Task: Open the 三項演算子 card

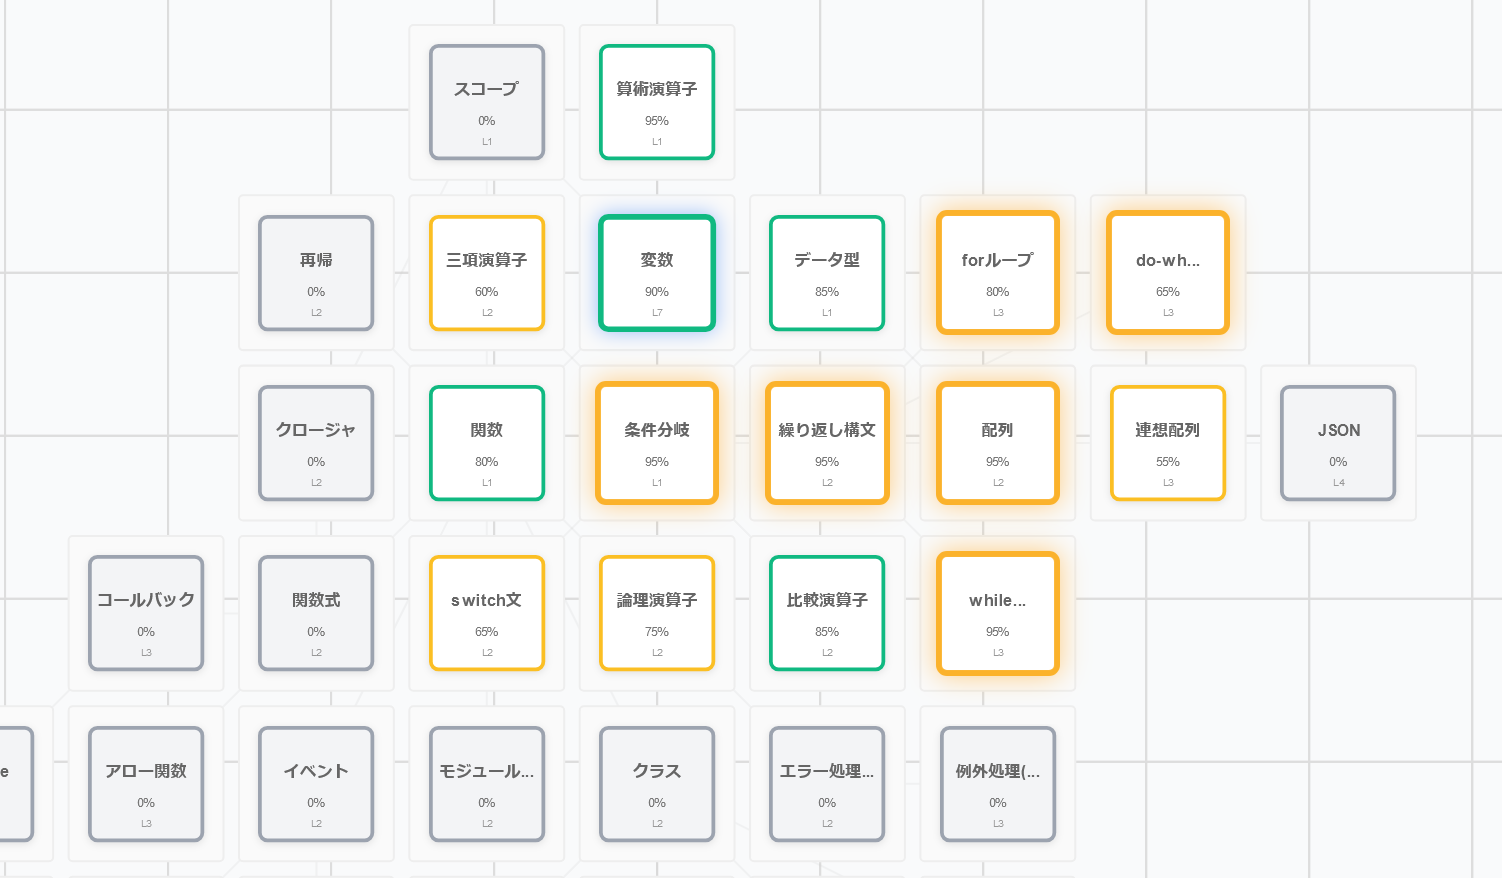Action: (x=487, y=272)
